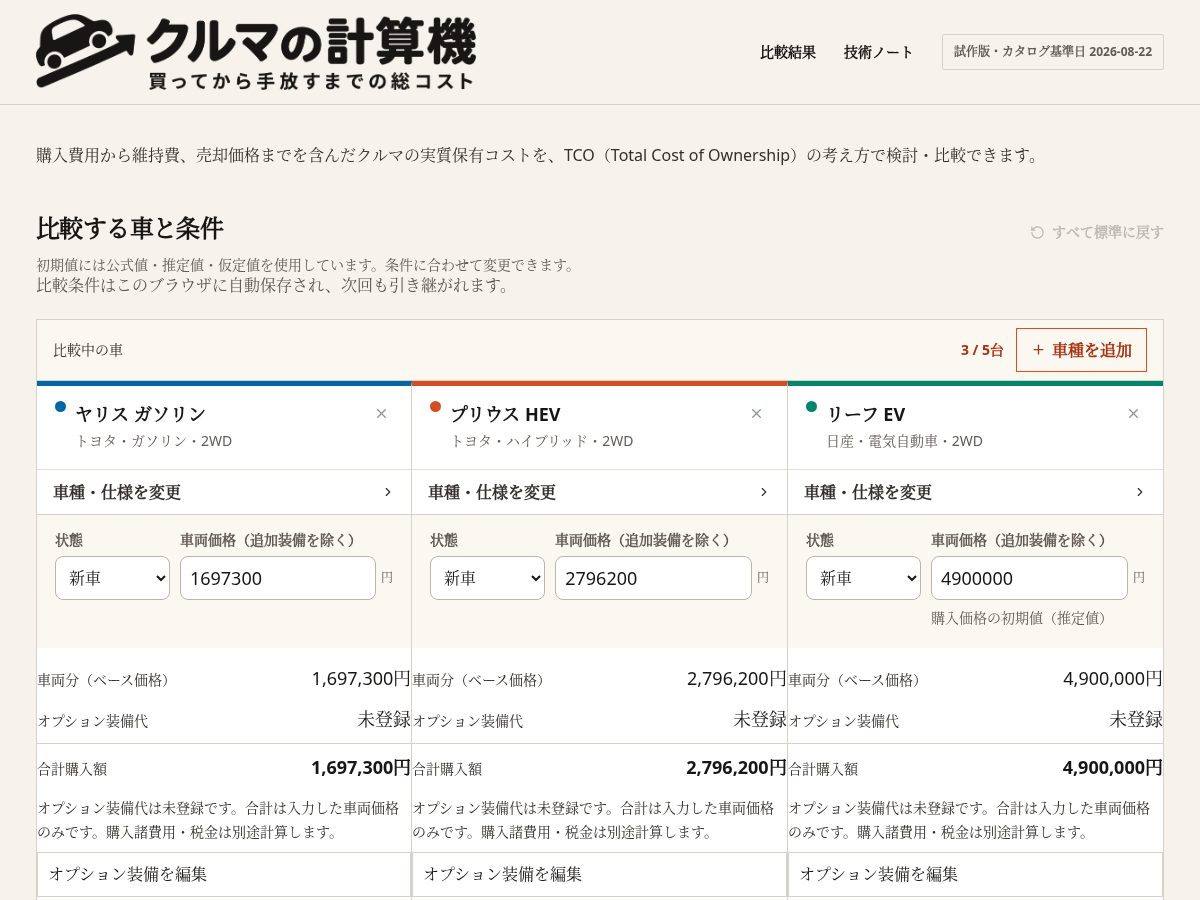Click the 車両価格 field showing 1697300
This screenshot has width=1200, height=900.
point(278,578)
